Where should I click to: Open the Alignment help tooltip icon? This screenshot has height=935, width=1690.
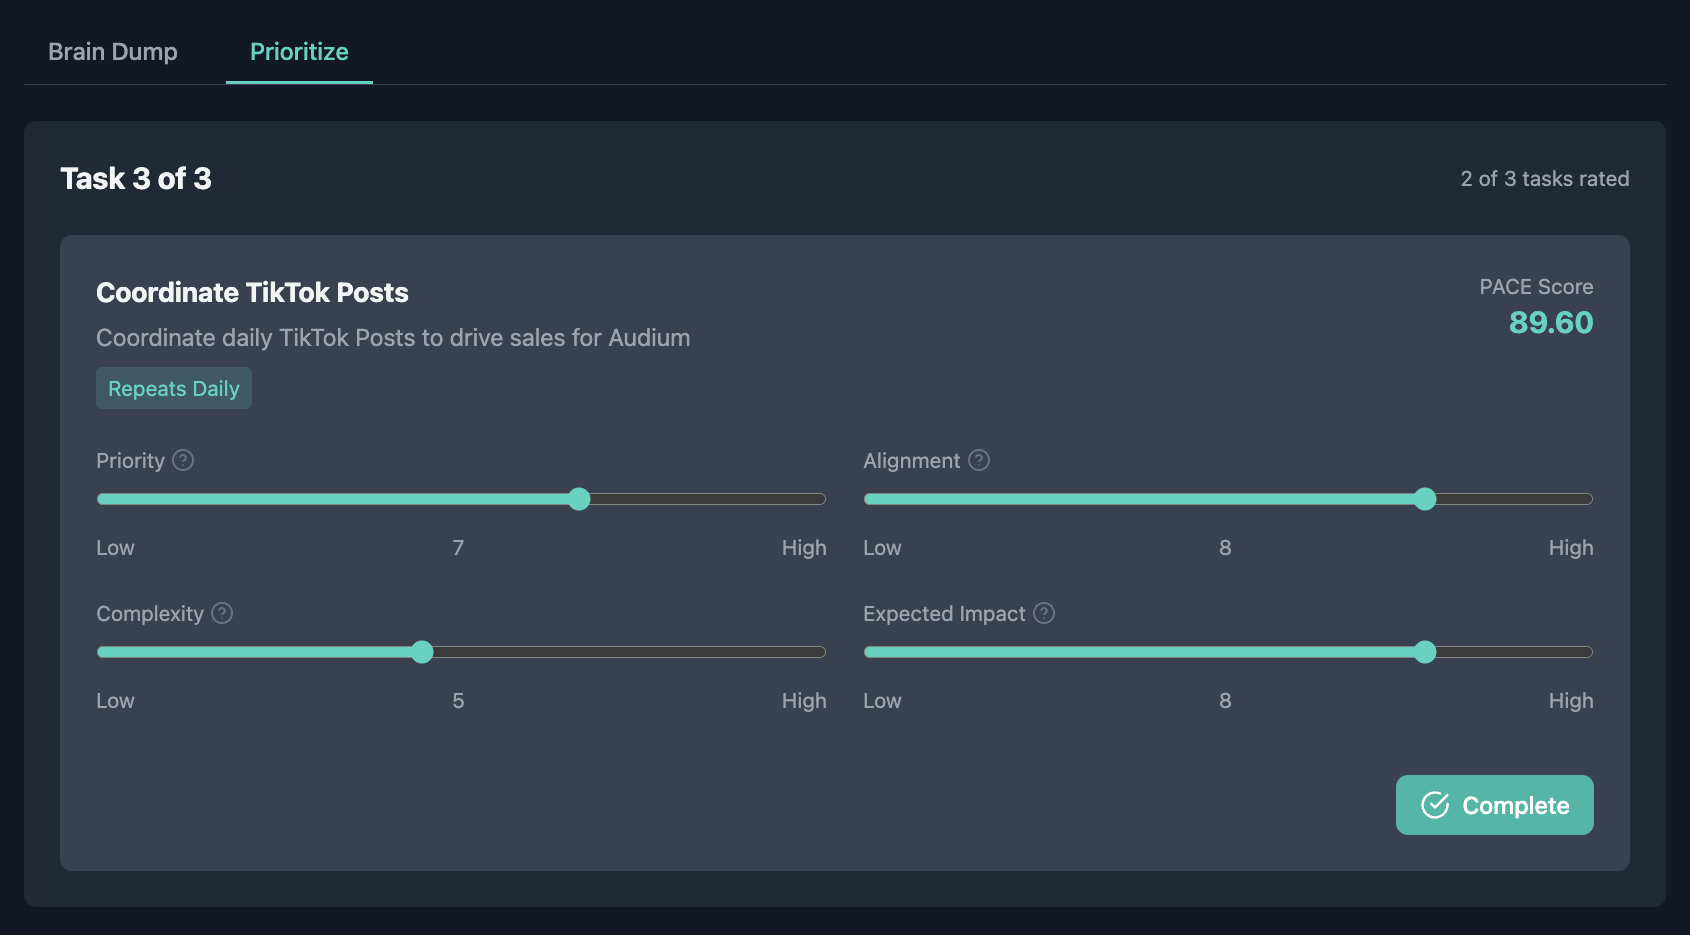click(979, 460)
